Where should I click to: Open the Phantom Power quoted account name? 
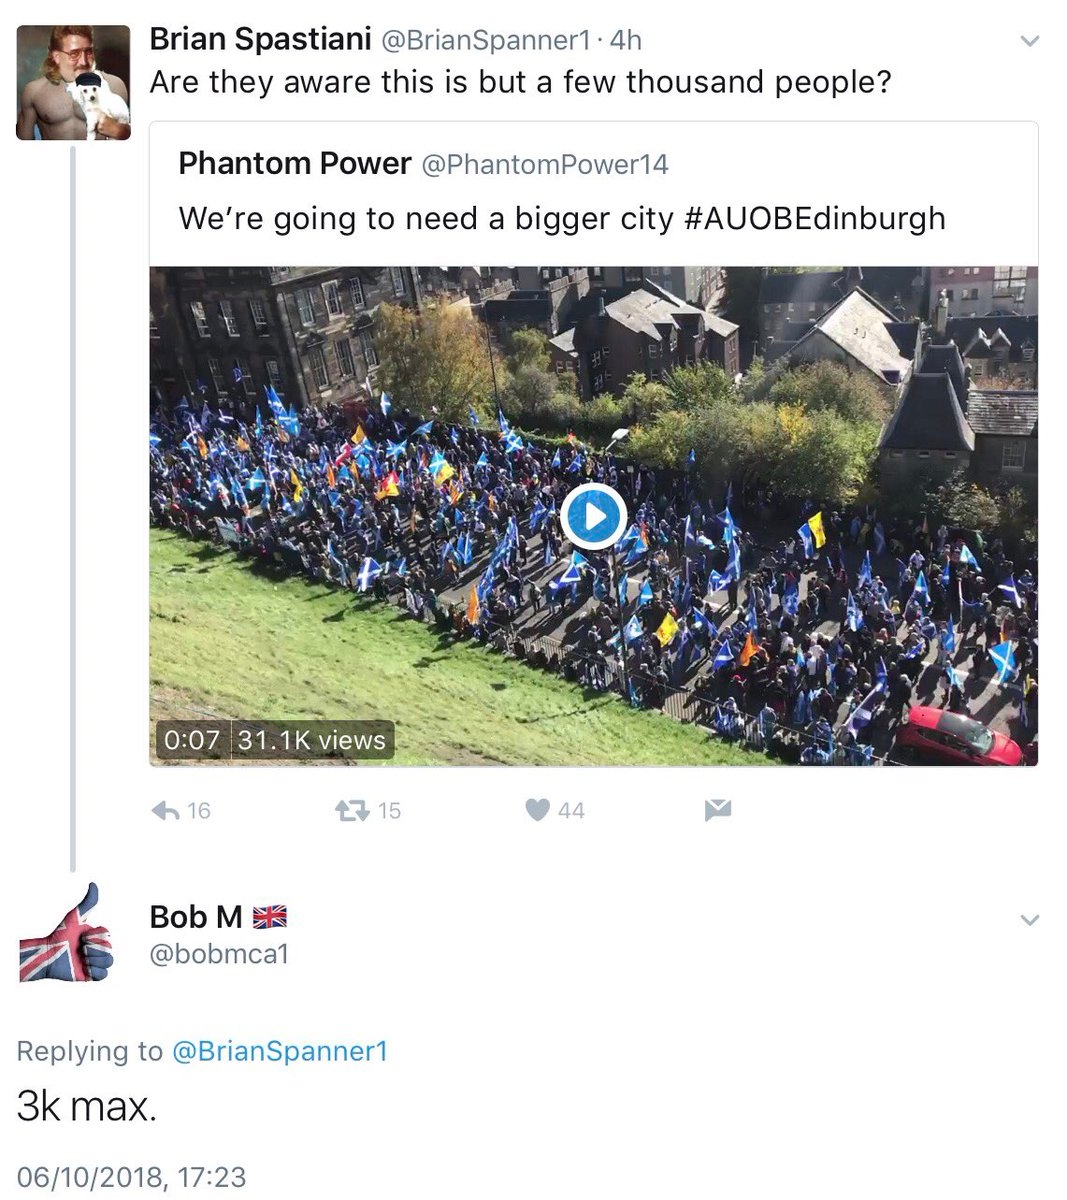pos(295,163)
